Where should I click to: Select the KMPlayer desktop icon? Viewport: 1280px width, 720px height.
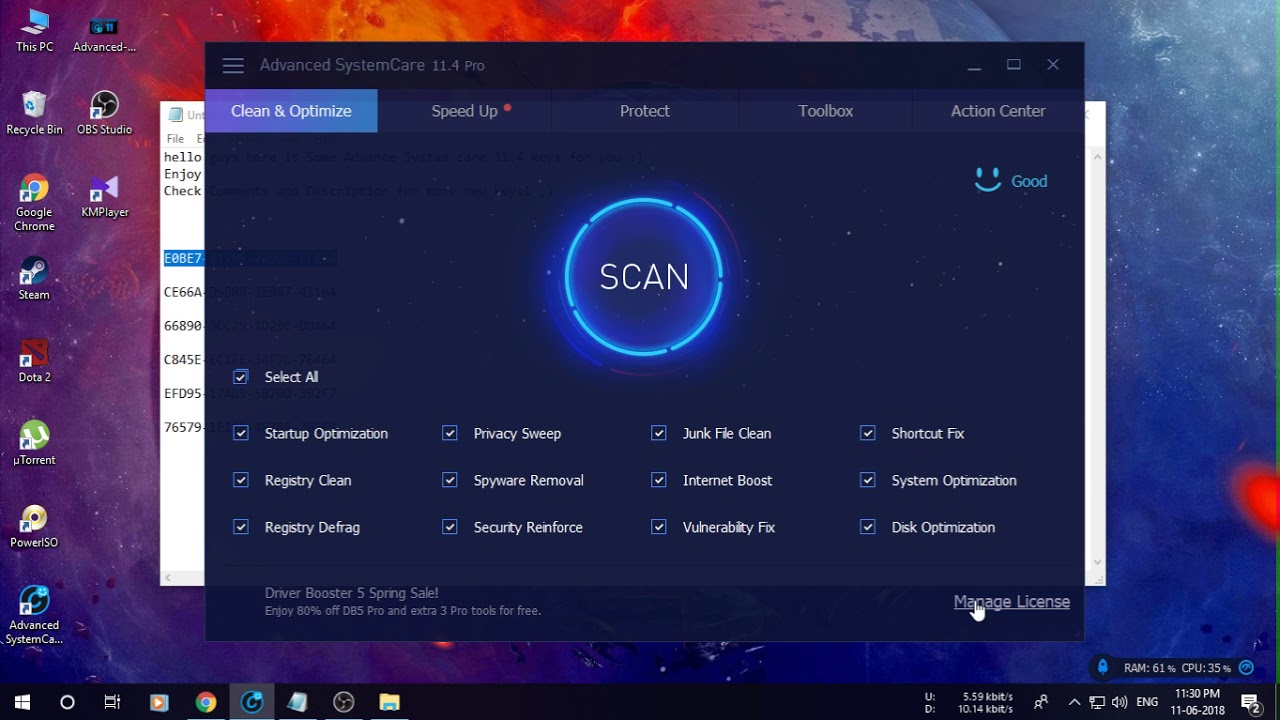pyautogui.click(x=104, y=196)
